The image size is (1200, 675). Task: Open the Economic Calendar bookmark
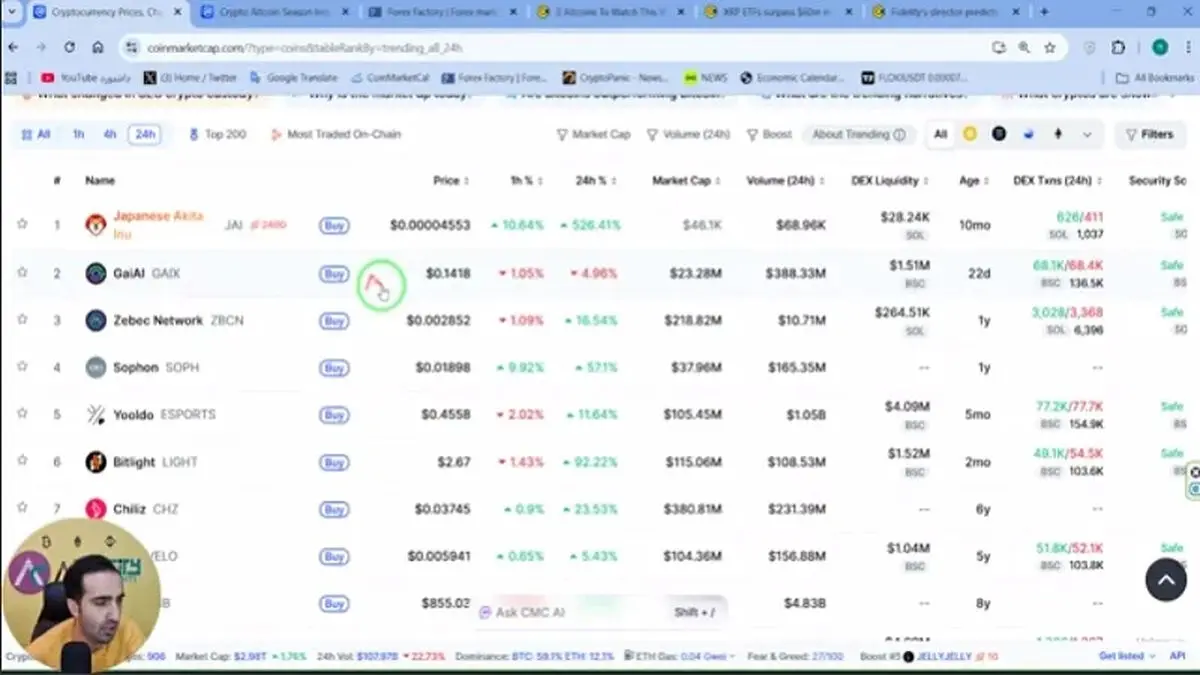click(793, 77)
